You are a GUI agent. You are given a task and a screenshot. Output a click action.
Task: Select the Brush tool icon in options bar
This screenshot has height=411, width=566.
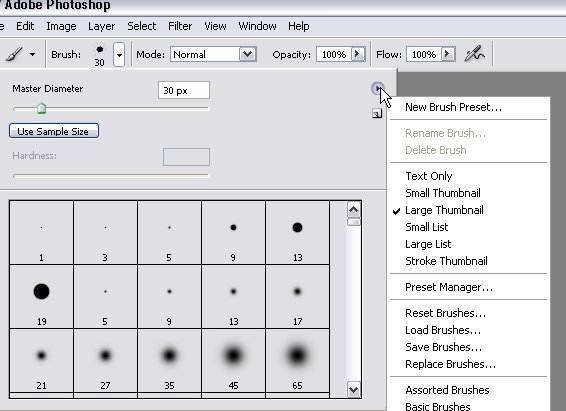pos(14,54)
